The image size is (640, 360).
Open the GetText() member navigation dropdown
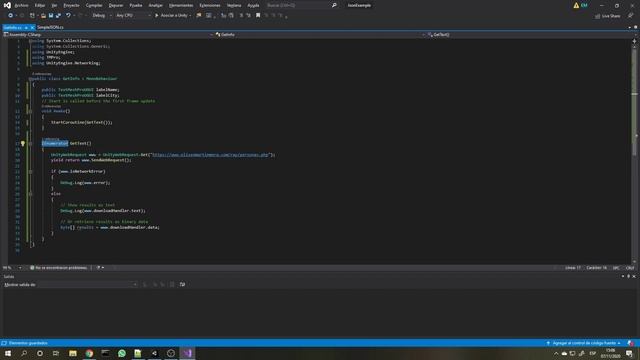coord(531,35)
